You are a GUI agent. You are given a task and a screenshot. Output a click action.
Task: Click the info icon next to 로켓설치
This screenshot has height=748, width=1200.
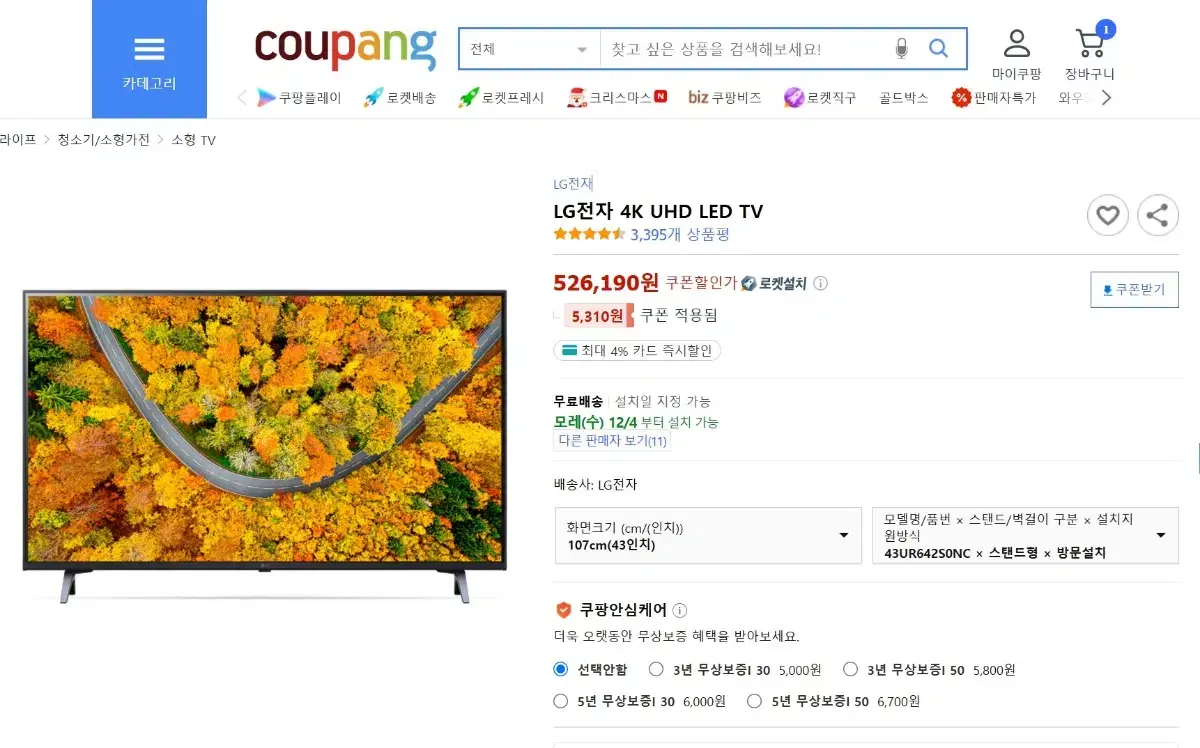pos(820,283)
